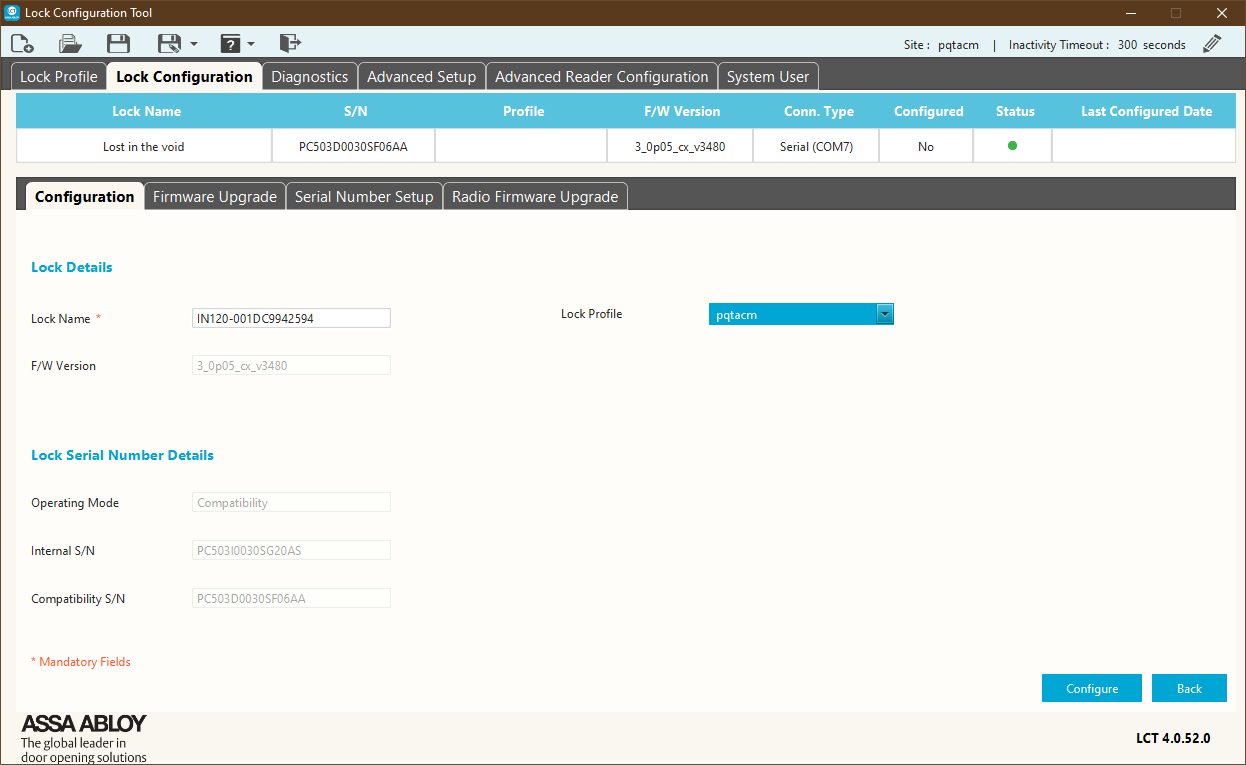Expand the Save As dropdown arrow
Screen dimensions: 1246x765
pyautogui.click(x=193, y=44)
